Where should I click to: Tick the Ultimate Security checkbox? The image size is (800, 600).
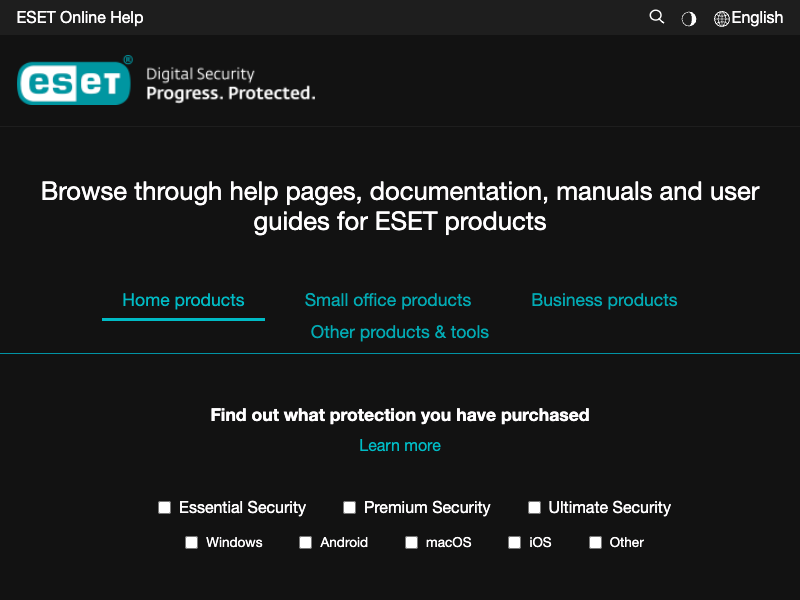coord(534,507)
